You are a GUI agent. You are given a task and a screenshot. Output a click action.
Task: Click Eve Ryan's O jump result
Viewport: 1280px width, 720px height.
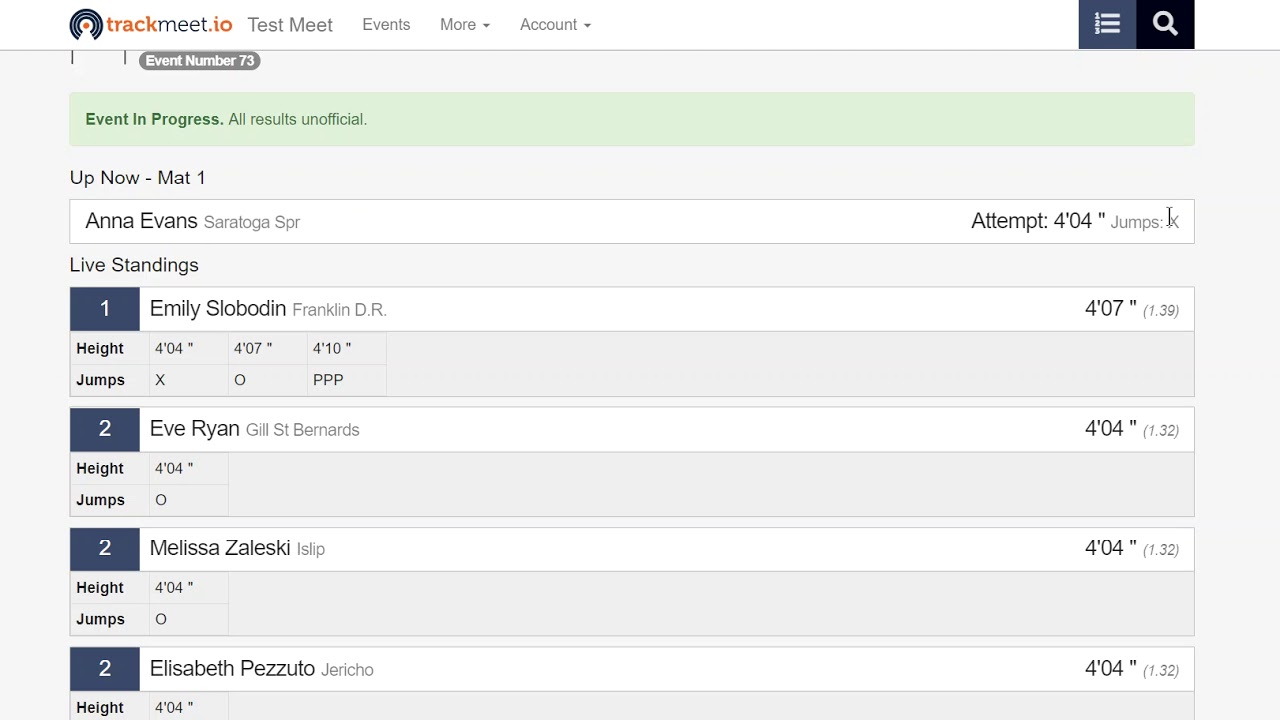[x=161, y=500]
